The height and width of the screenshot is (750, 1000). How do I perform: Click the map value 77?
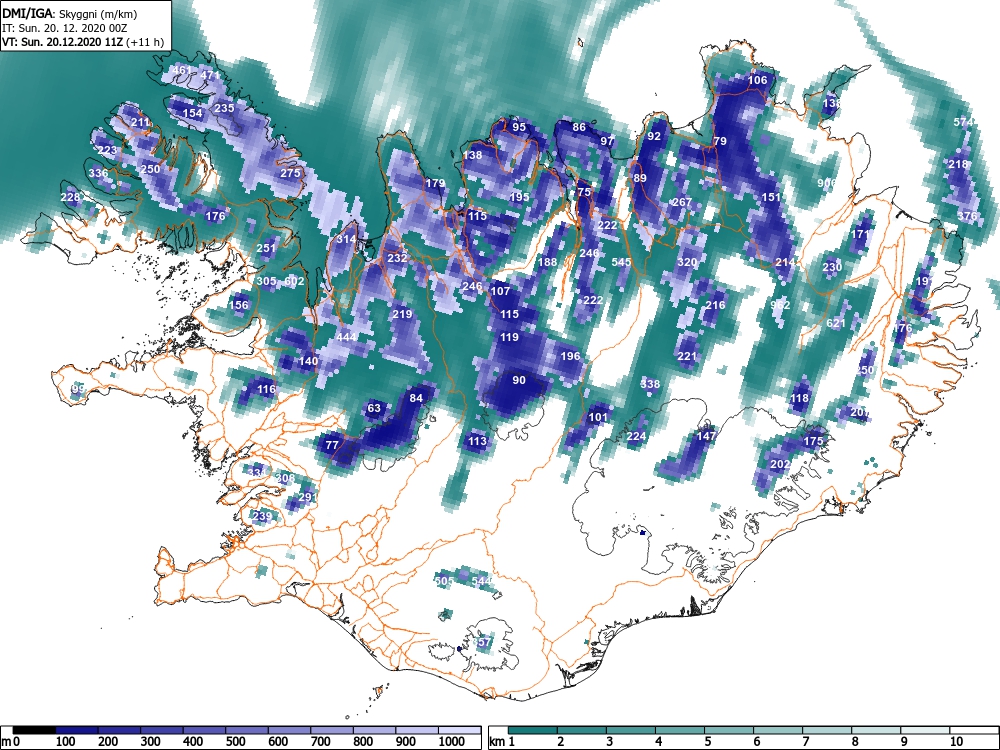(x=332, y=445)
